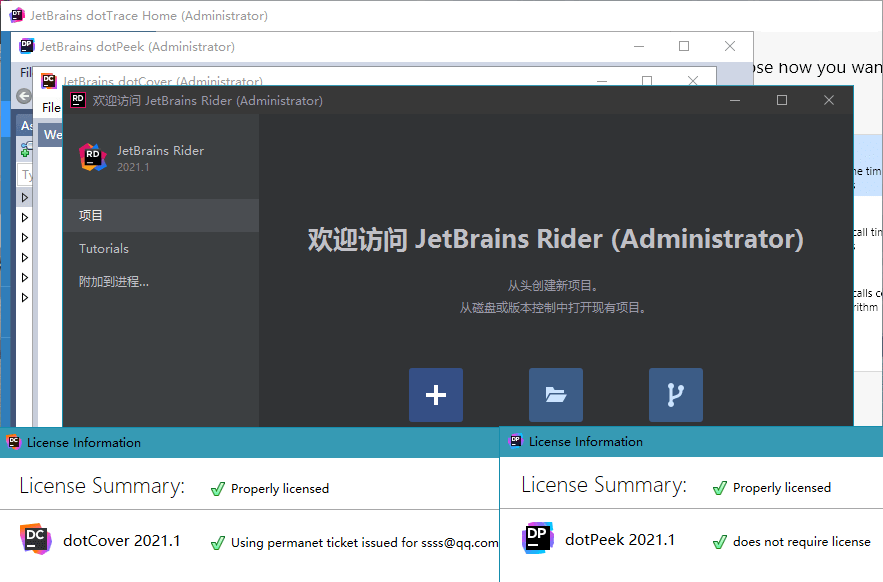
Task: Get from version control with the branch icon
Action: click(676, 395)
